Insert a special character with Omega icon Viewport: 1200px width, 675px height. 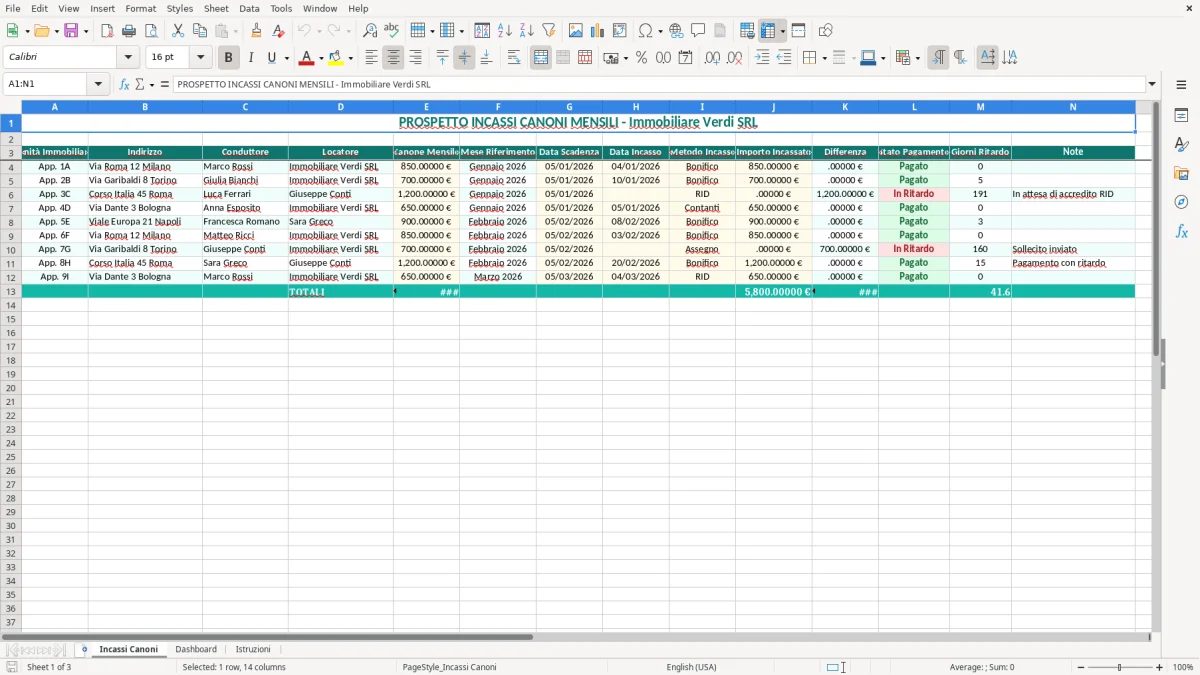tap(645, 31)
